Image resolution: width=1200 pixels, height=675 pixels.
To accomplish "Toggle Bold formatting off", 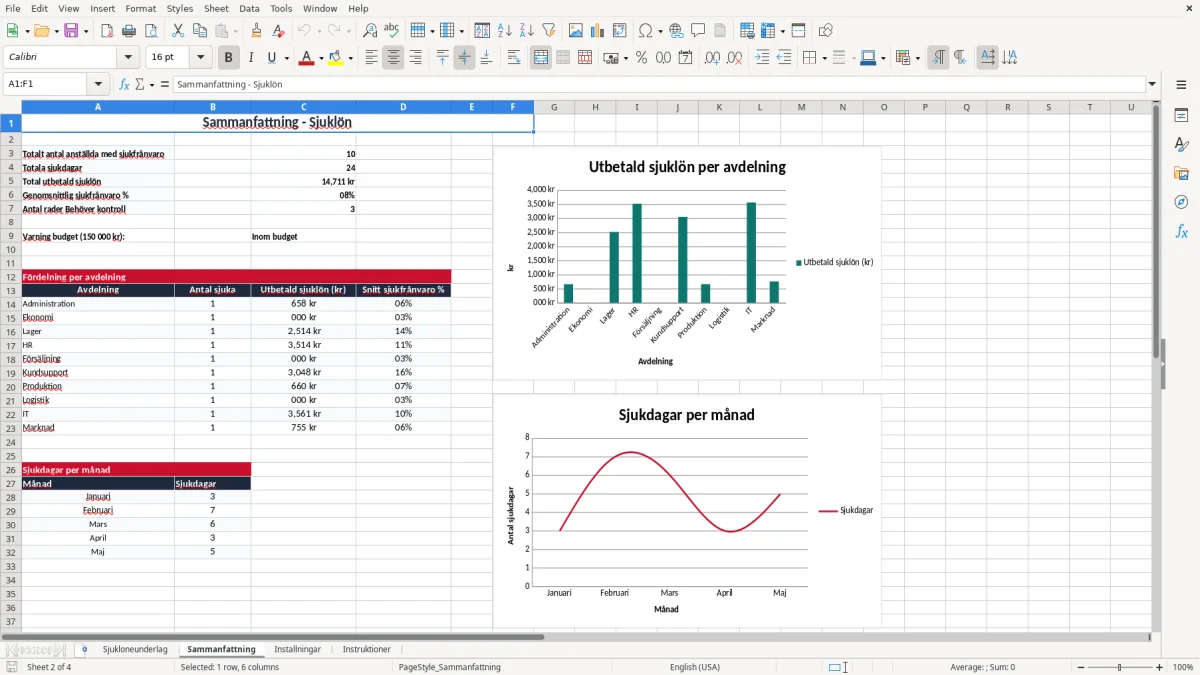I will [229, 58].
